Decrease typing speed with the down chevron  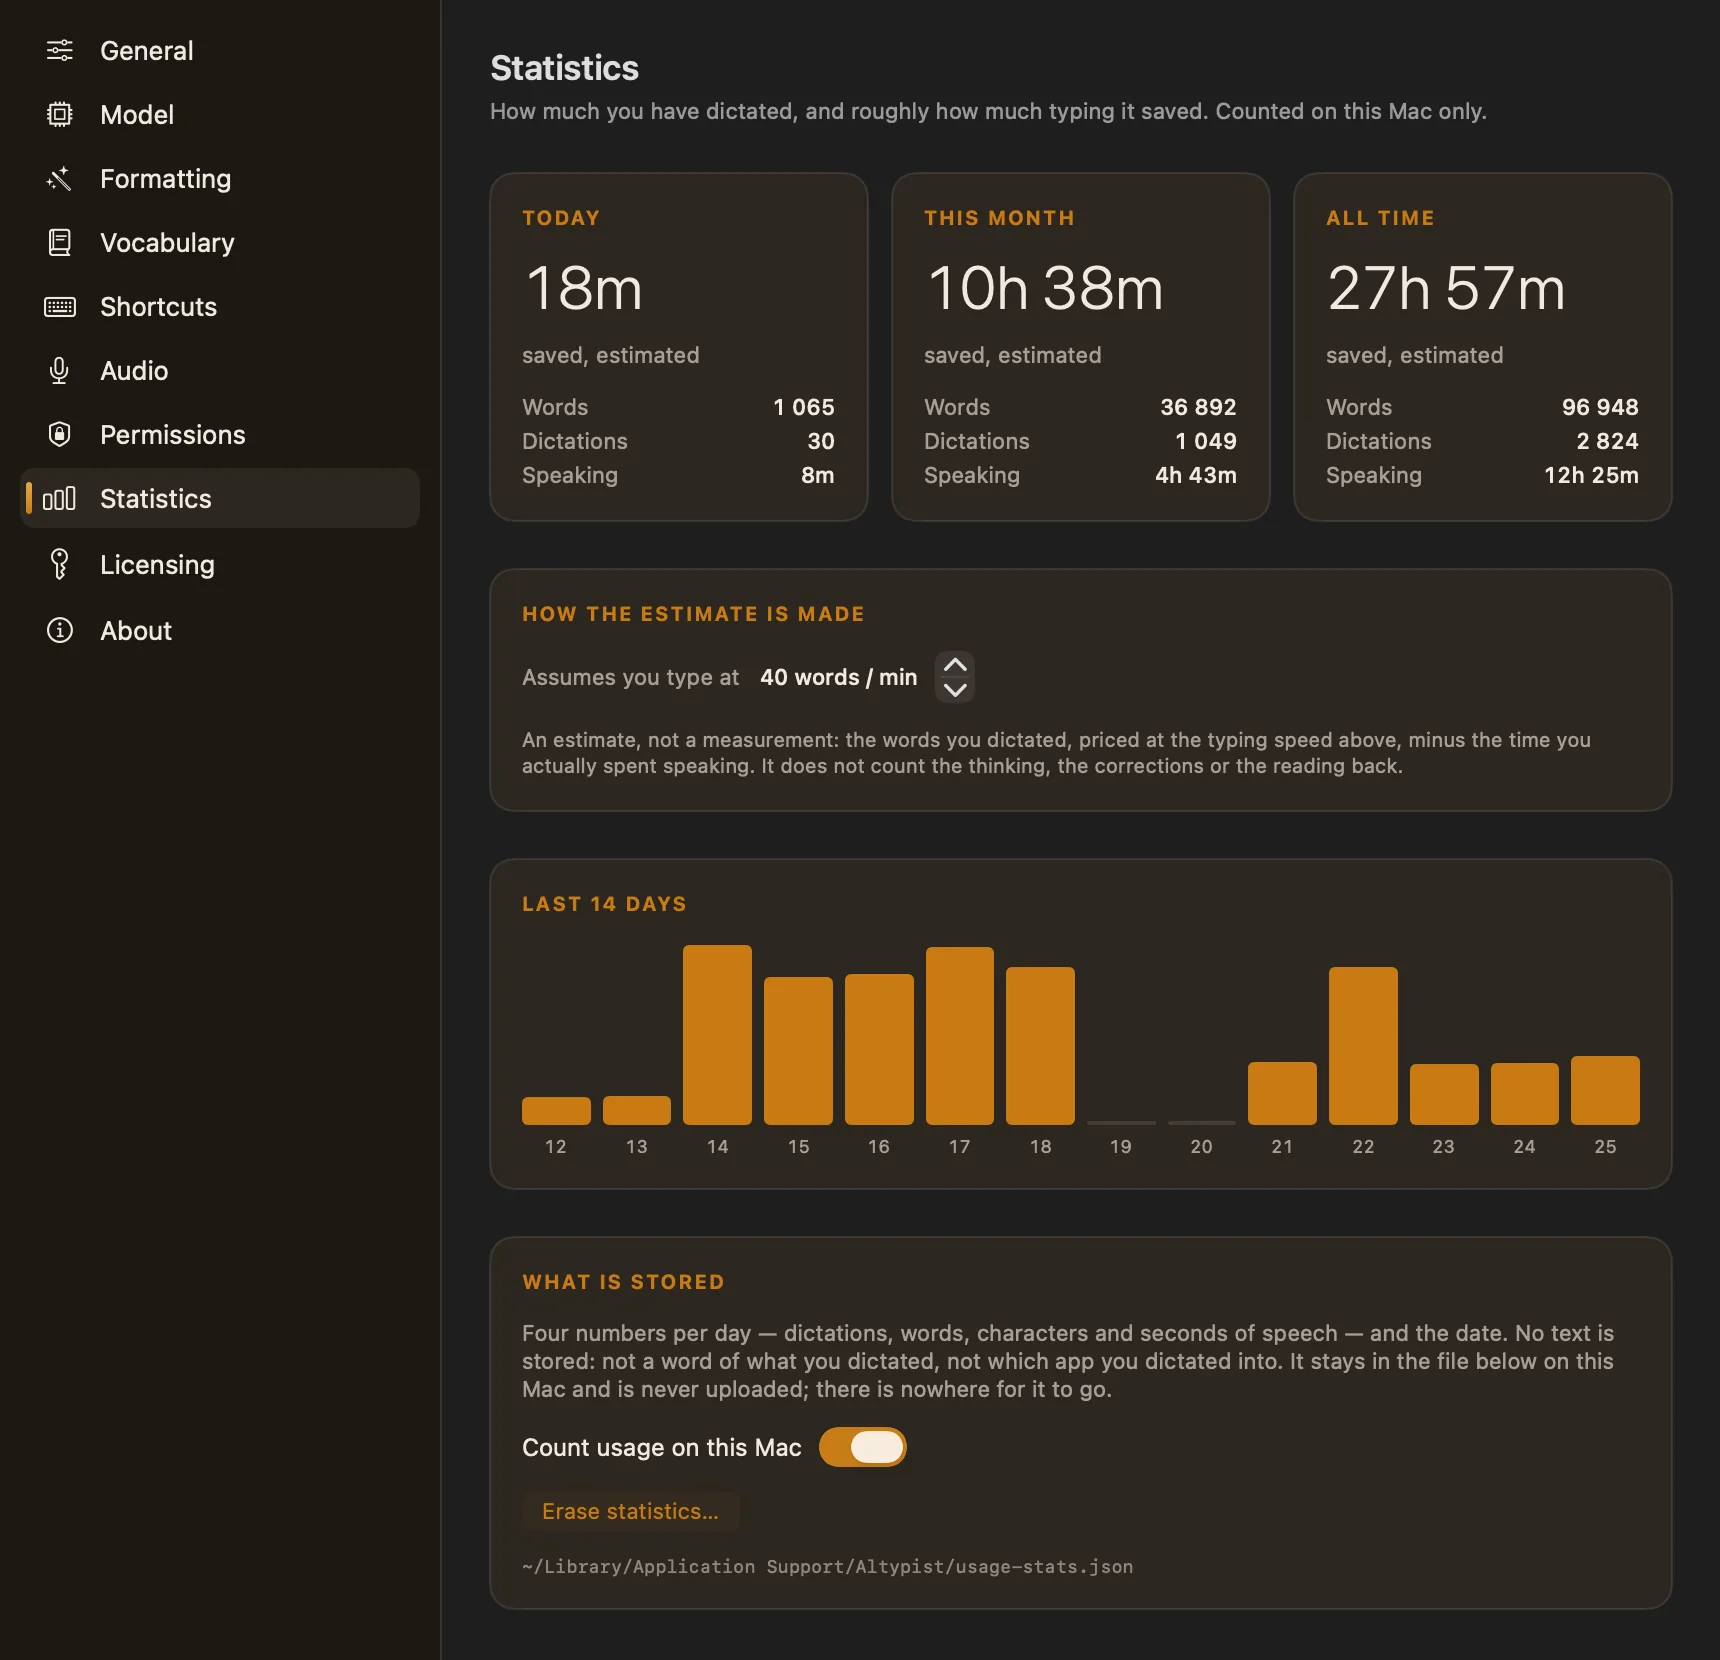point(955,690)
